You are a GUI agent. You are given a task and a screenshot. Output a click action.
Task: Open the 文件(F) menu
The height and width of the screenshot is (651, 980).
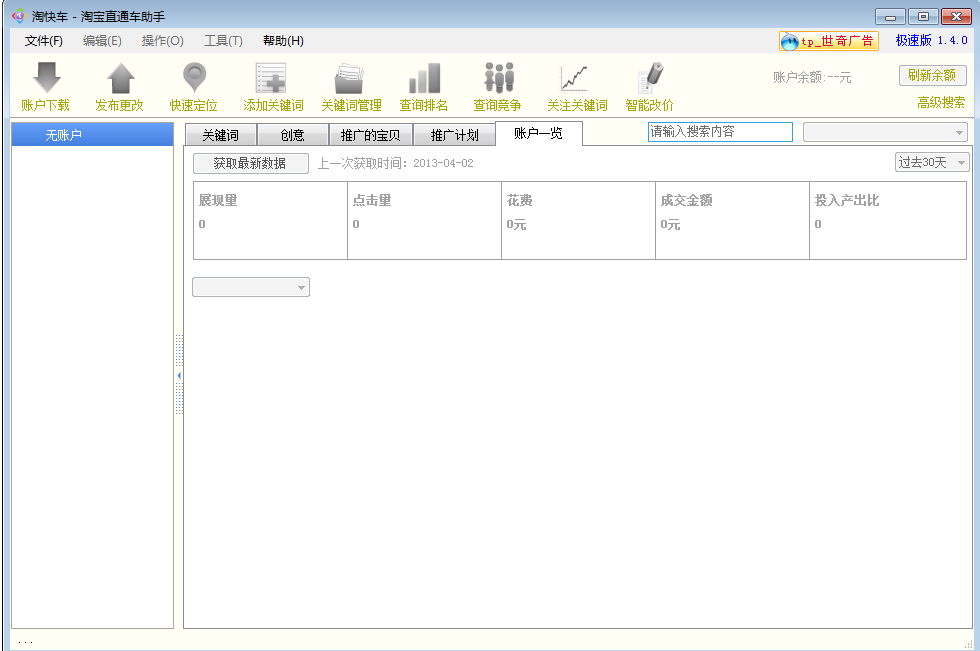coord(44,41)
